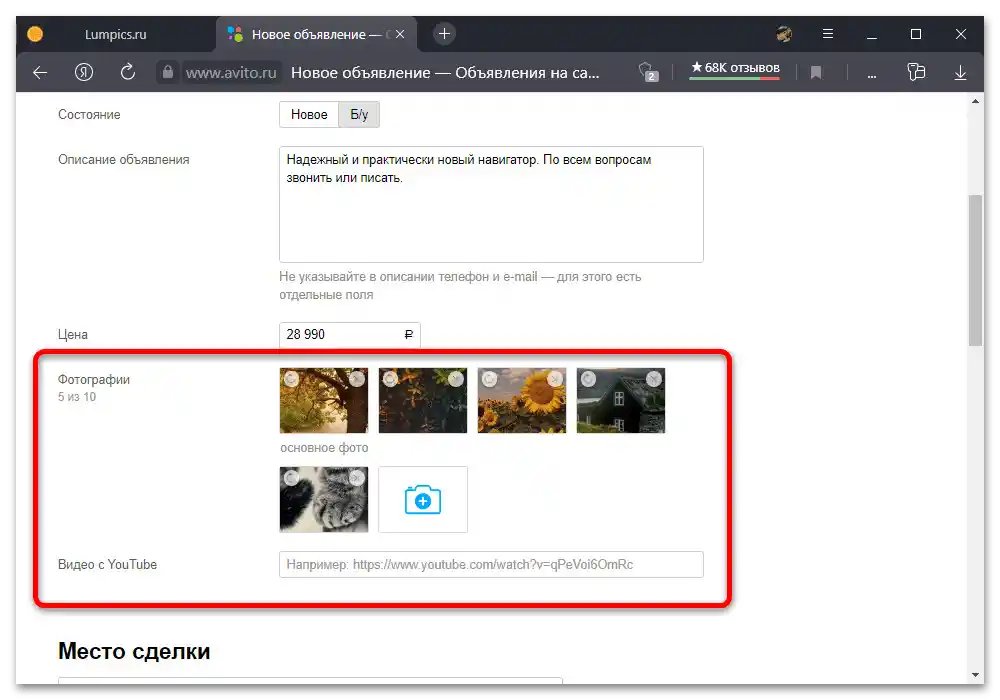Screen dimensions: 1000x700
Task: Rotate the dark leaves photo
Action: tap(390, 379)
